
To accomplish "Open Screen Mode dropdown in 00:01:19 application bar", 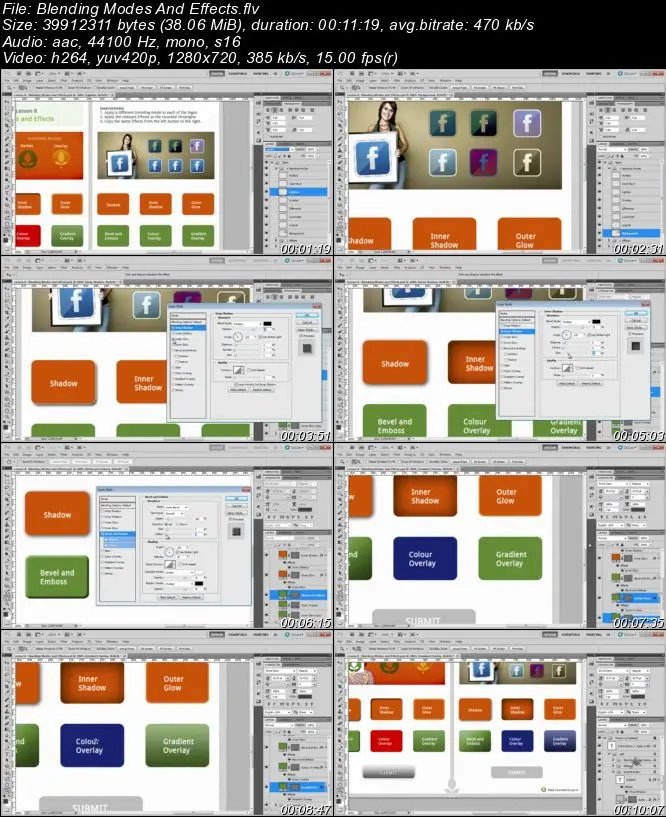I will [x=81, y=73].
